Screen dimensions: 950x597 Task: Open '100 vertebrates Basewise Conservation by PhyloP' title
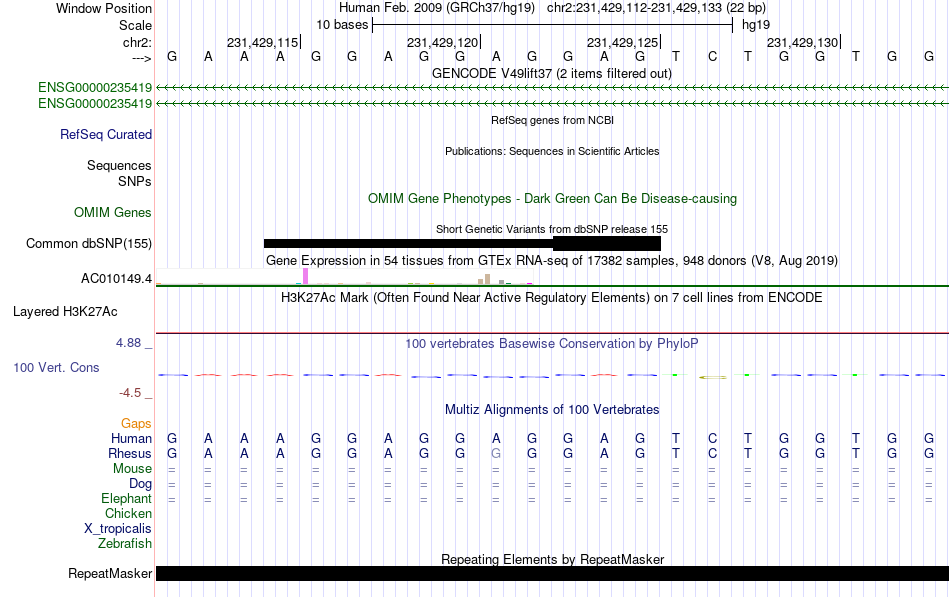pyautogui.click(x=551, y=344)
